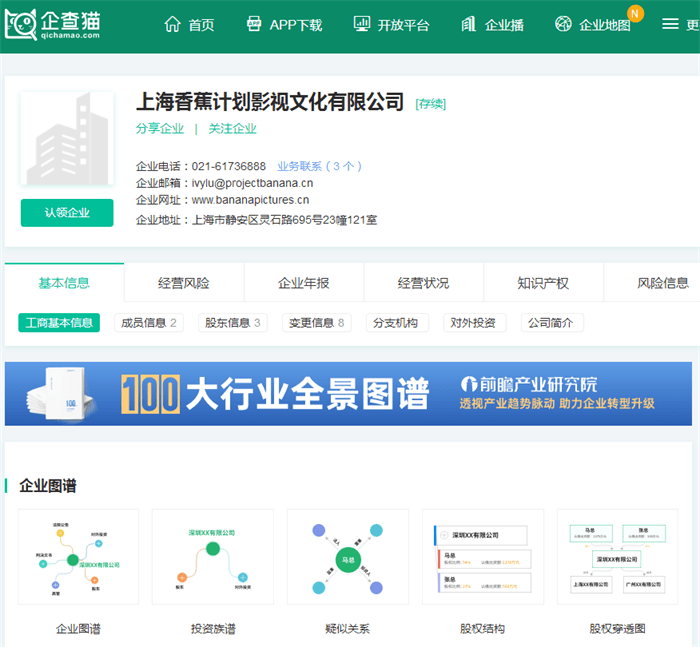This screenshot has height=647, width=700.
Task: Open 首页 in the top navigation
Action: click(201, 25)
